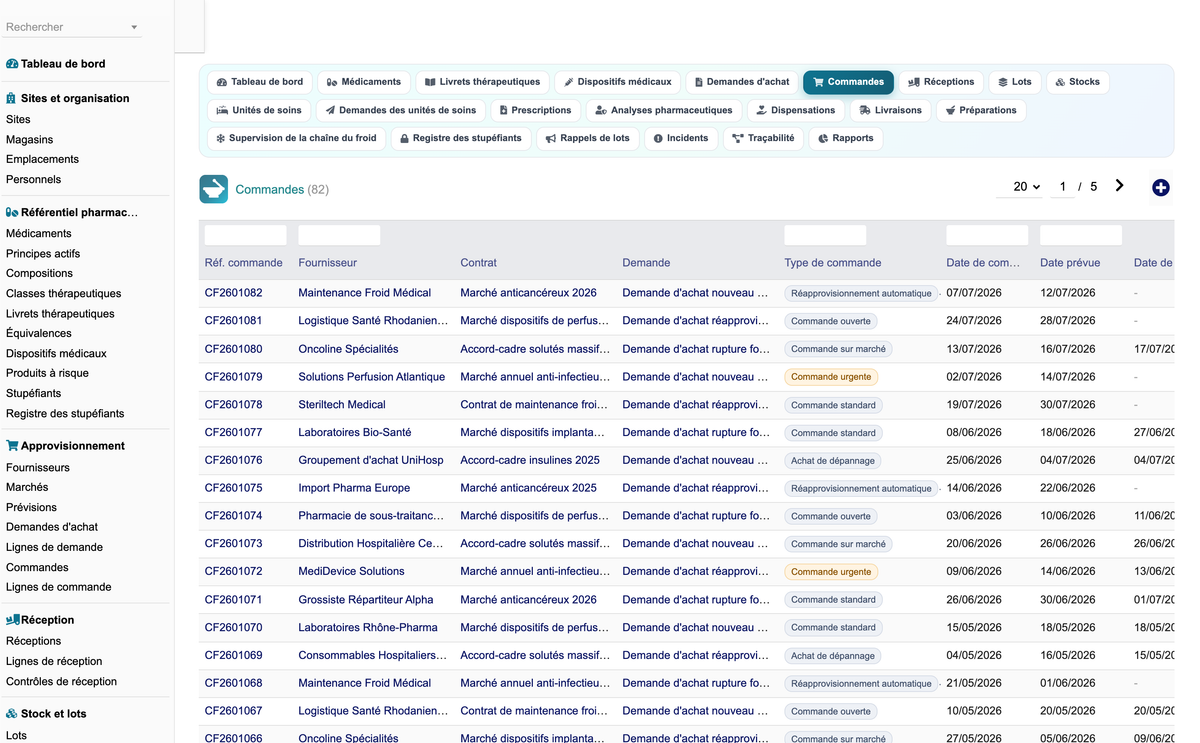
Task: Open Marché anticancéreux 2025 contract link
Action: pyautogui.click(x=528, y=488)
